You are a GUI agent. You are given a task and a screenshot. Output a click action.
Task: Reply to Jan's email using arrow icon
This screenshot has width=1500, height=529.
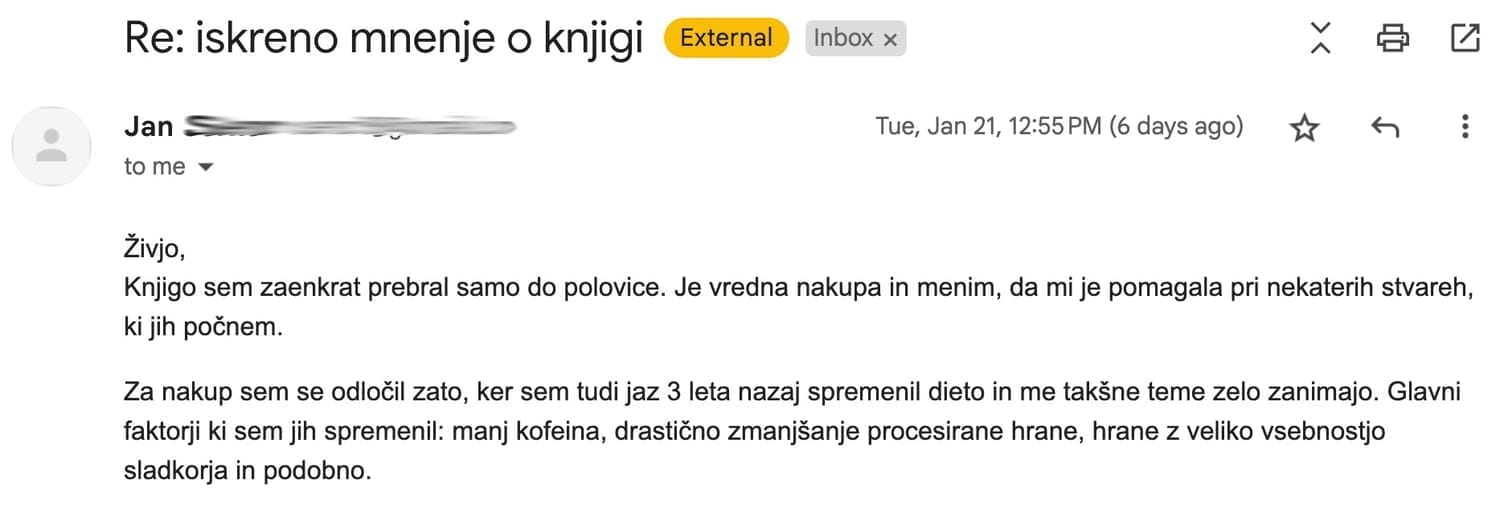[1384, 127]
